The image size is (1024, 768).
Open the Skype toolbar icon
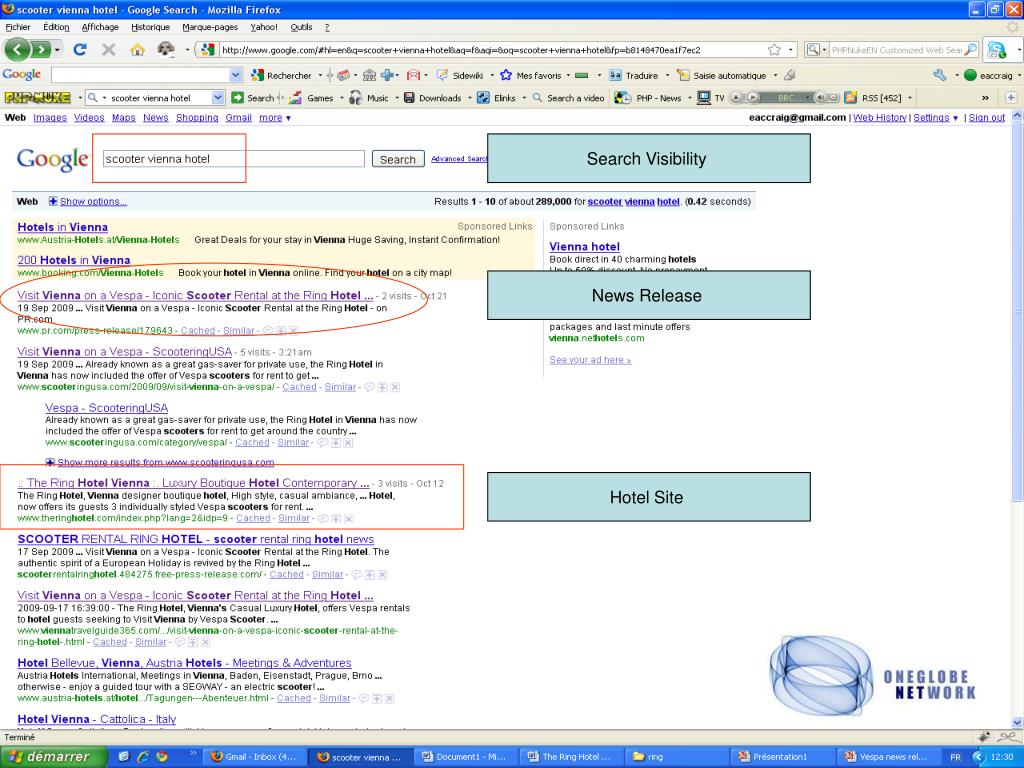pos(997,50)
